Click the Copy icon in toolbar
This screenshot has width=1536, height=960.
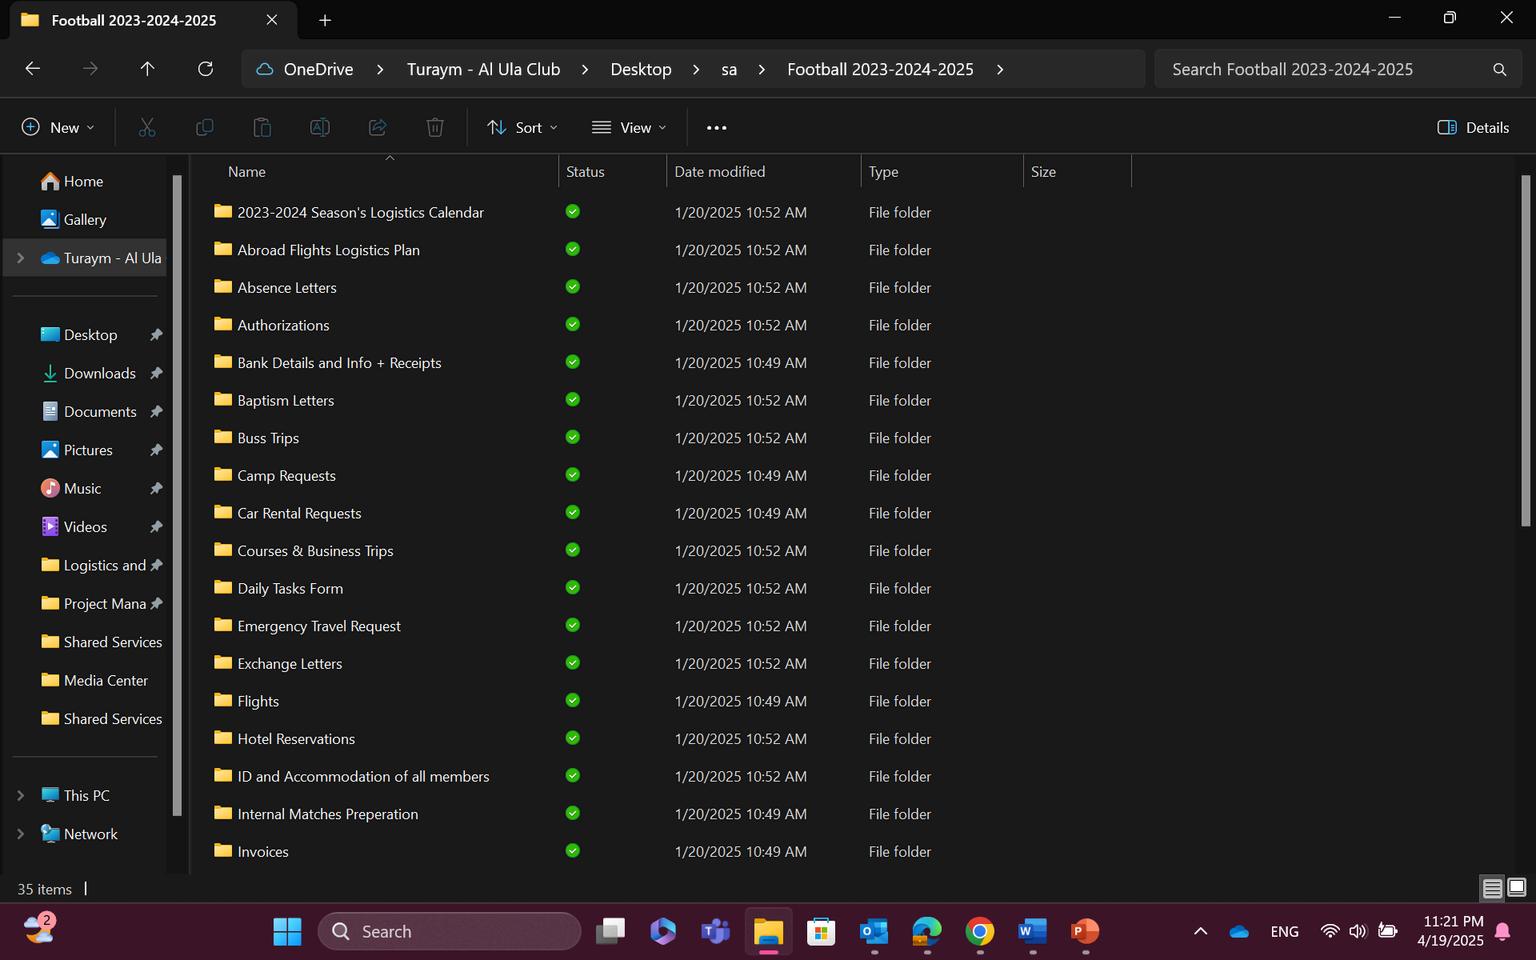click(204, 127)
